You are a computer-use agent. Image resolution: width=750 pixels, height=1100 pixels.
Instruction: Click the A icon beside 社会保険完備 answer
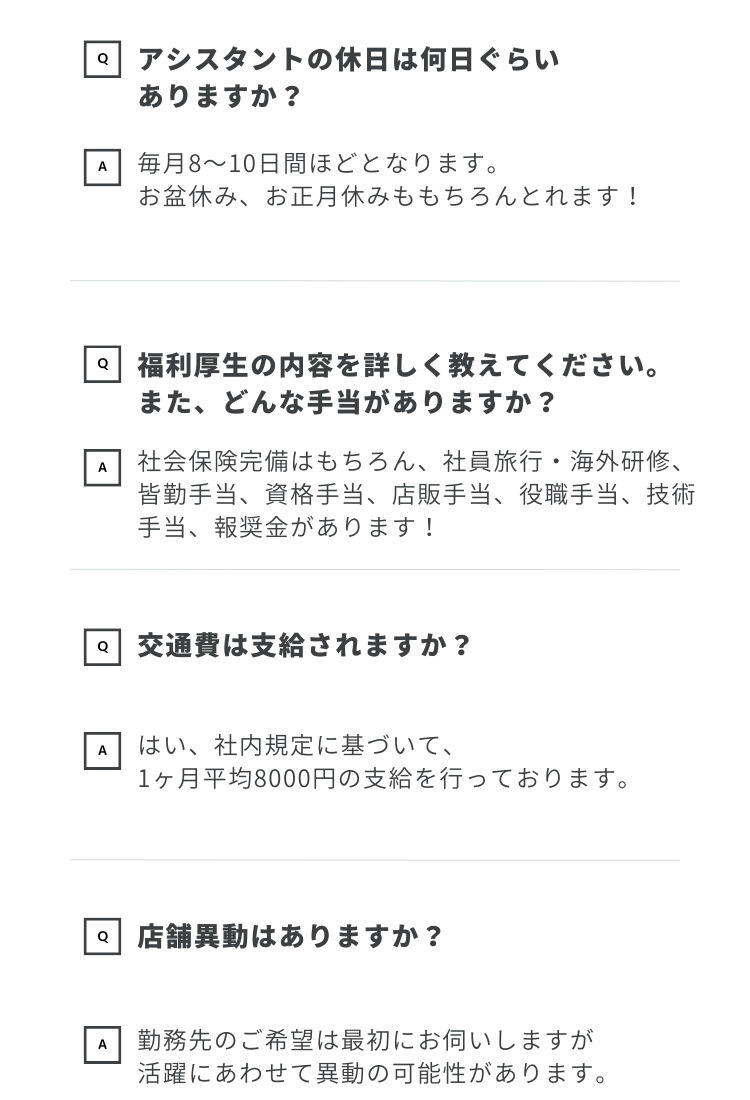pos(102,467)
